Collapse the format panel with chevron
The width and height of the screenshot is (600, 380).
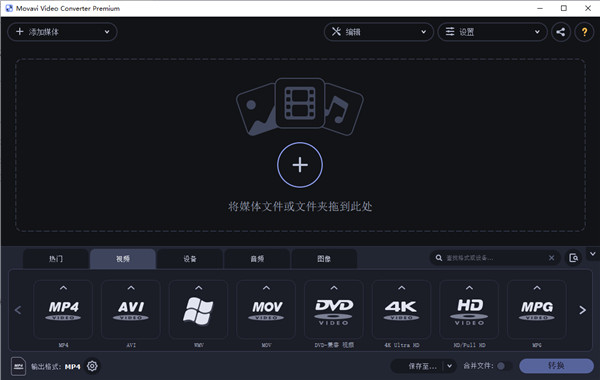[592, 254]
